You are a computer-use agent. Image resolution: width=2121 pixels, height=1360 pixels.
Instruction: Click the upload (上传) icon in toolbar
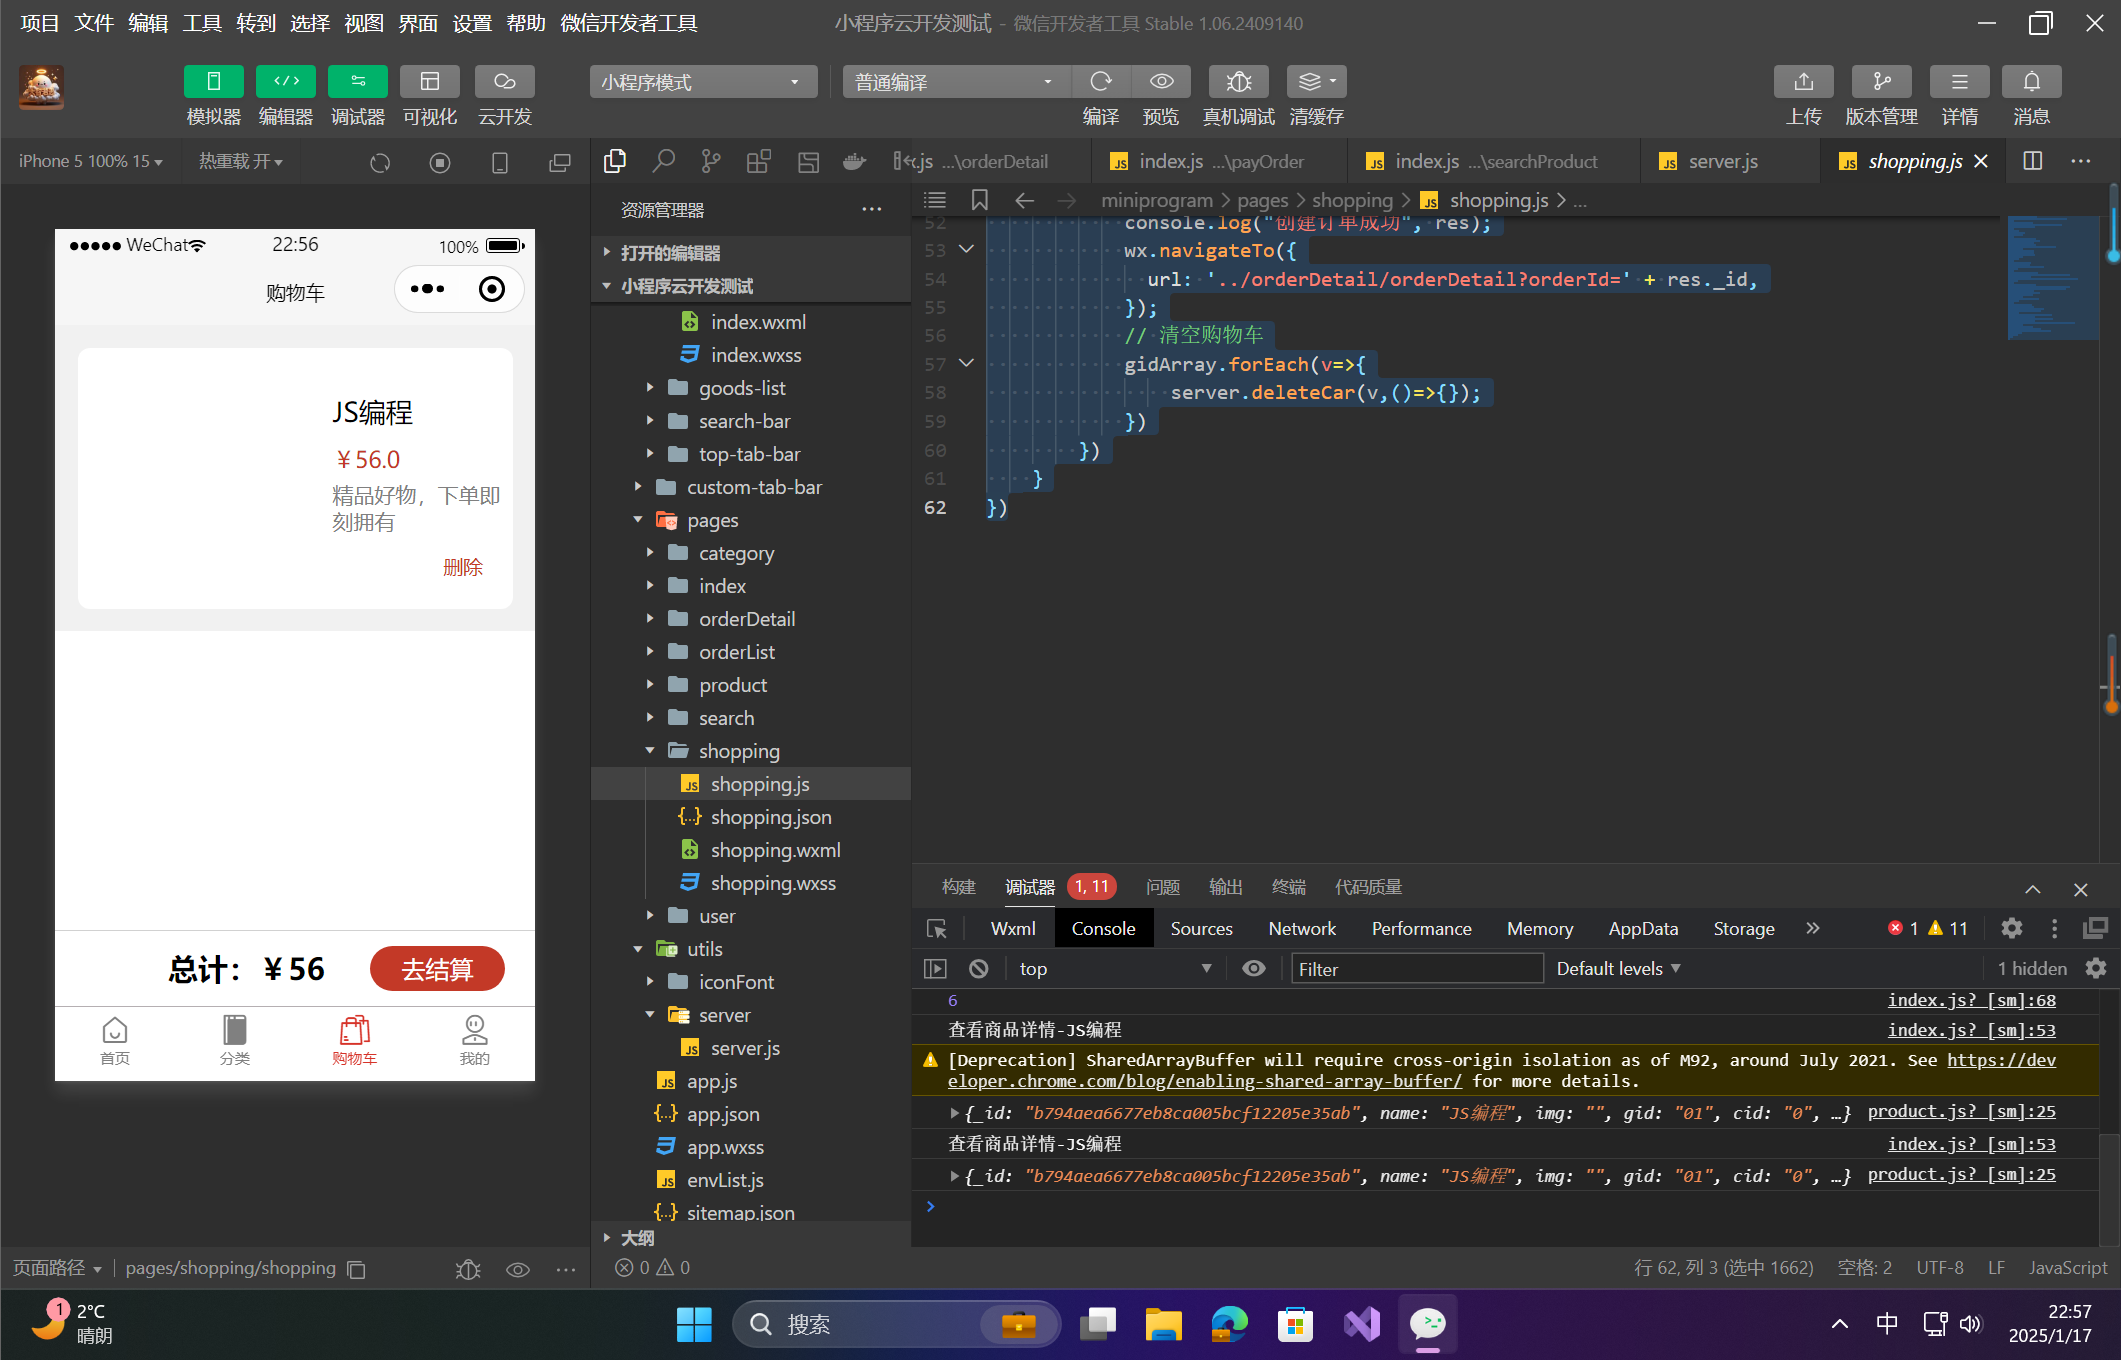(x=1803, y=82)
